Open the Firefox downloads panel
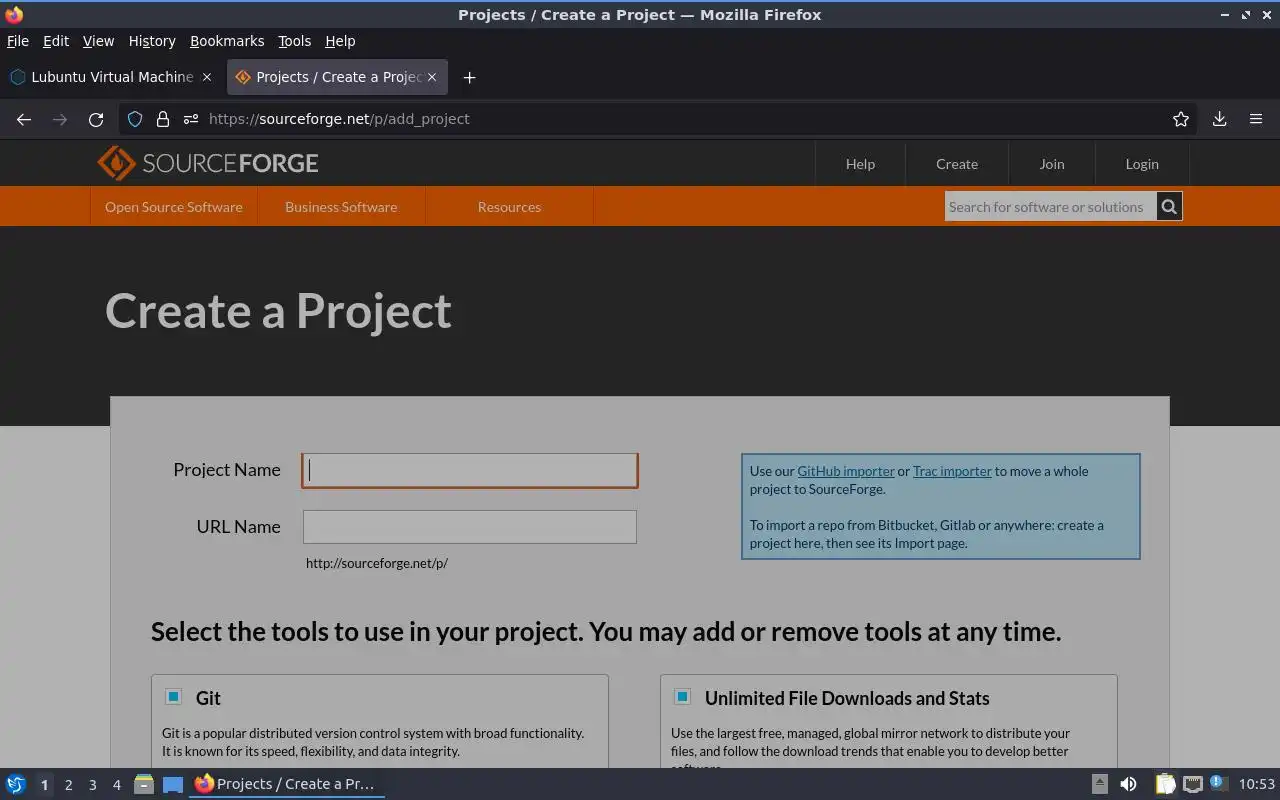 point(1220,119)
